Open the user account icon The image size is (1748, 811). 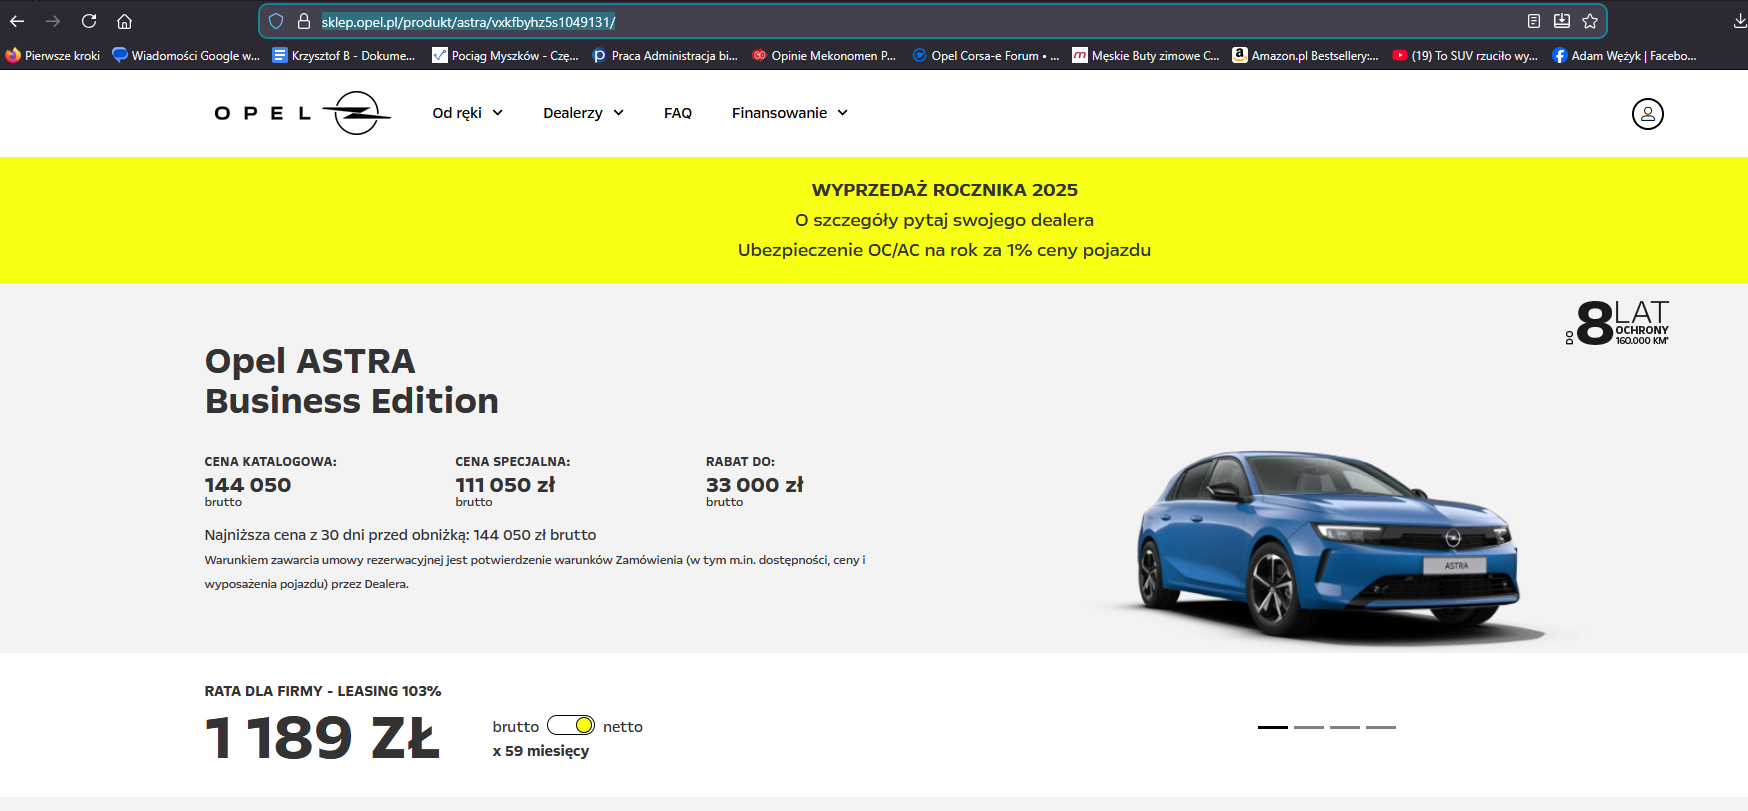coord(1648,114)
